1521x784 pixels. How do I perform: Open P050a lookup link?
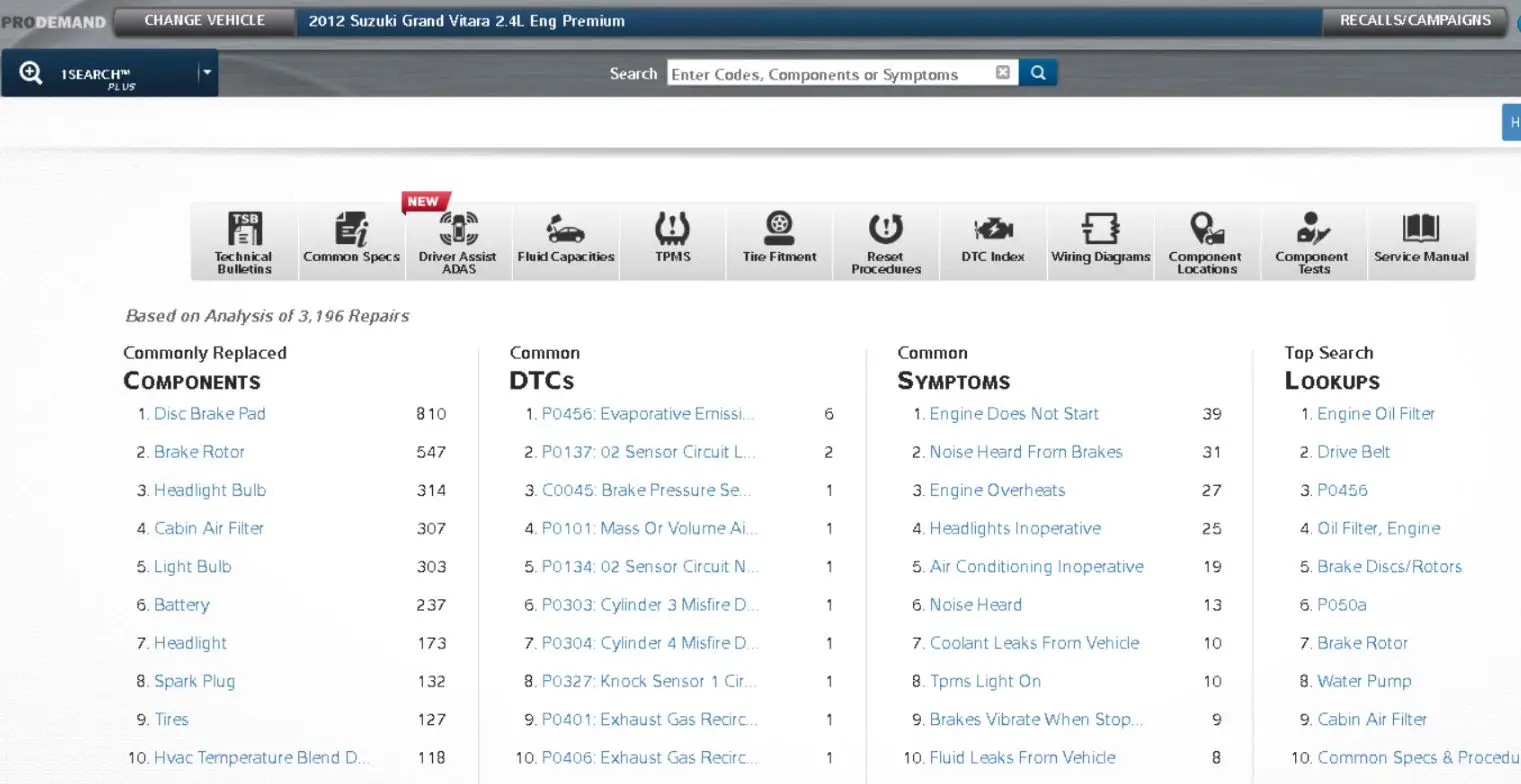pos(1342,605)
